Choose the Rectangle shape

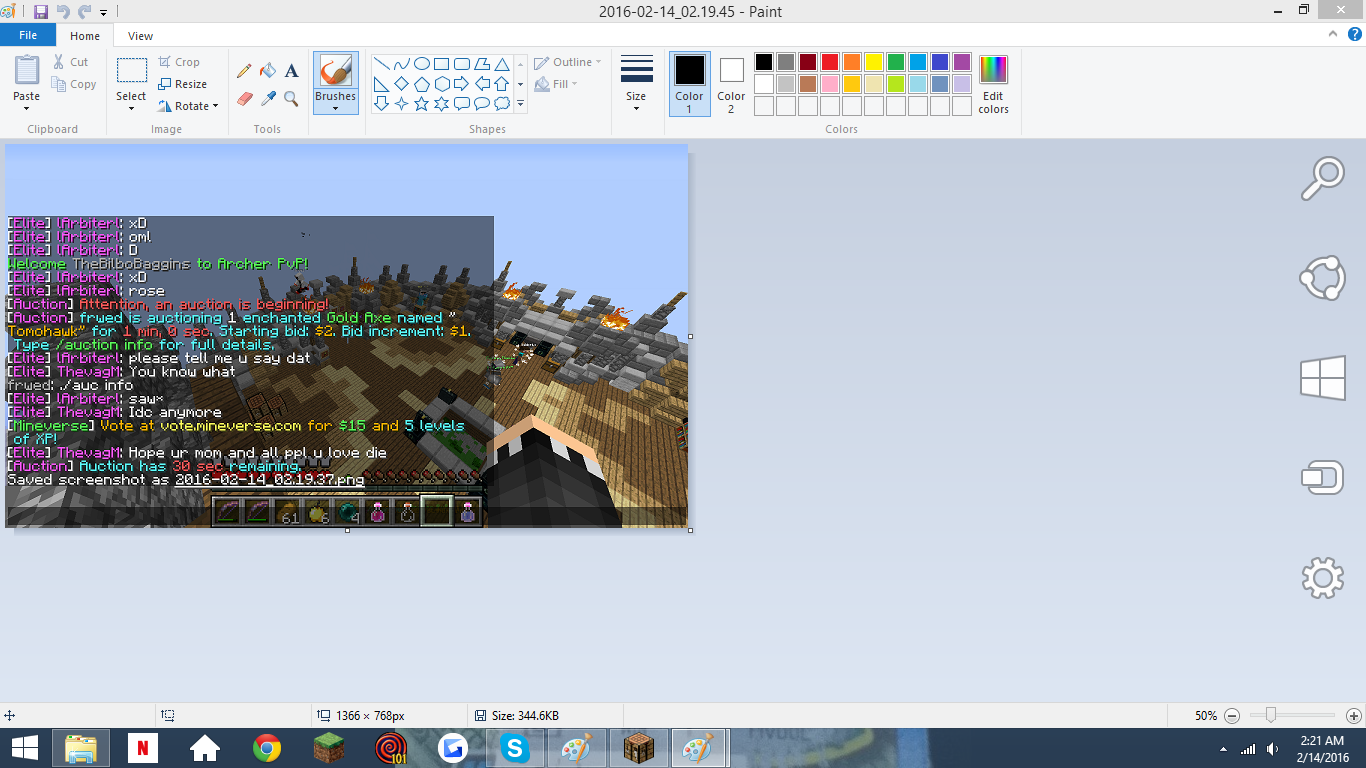click(x=441, y=63)
